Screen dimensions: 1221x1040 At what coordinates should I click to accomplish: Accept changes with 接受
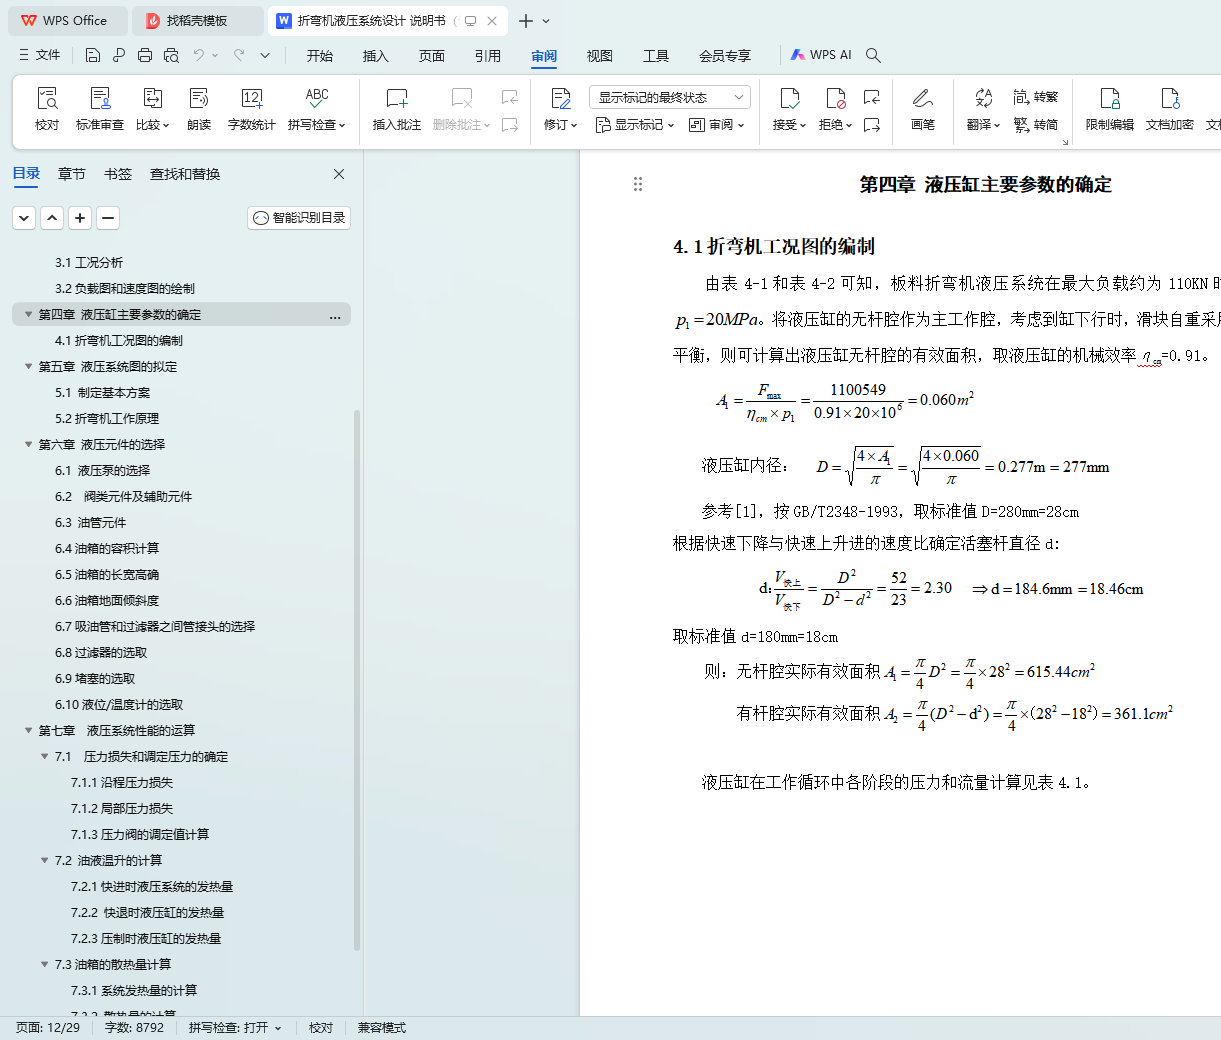pyautogui.click(x=789, y=109)
